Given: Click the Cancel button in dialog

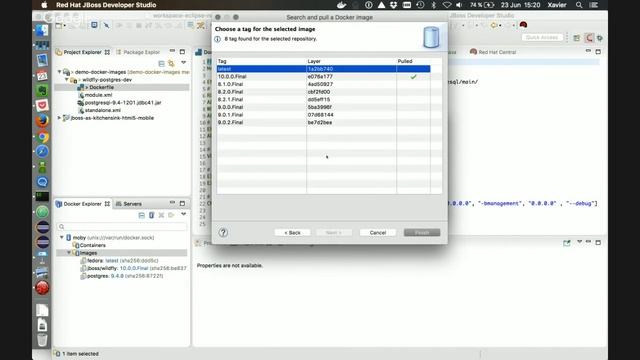Looking at the screenshot, I should pos(378,233).
